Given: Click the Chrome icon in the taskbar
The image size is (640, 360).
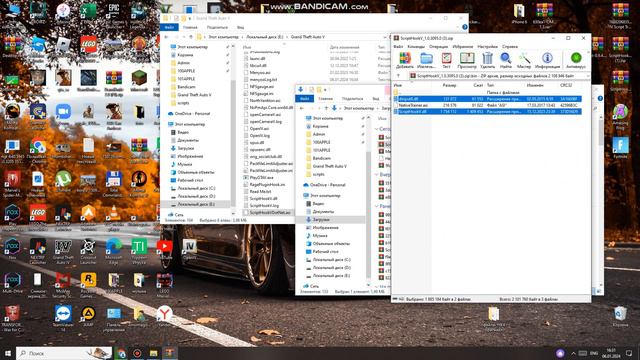Looking at the screenshot, I should coord(121,353).
